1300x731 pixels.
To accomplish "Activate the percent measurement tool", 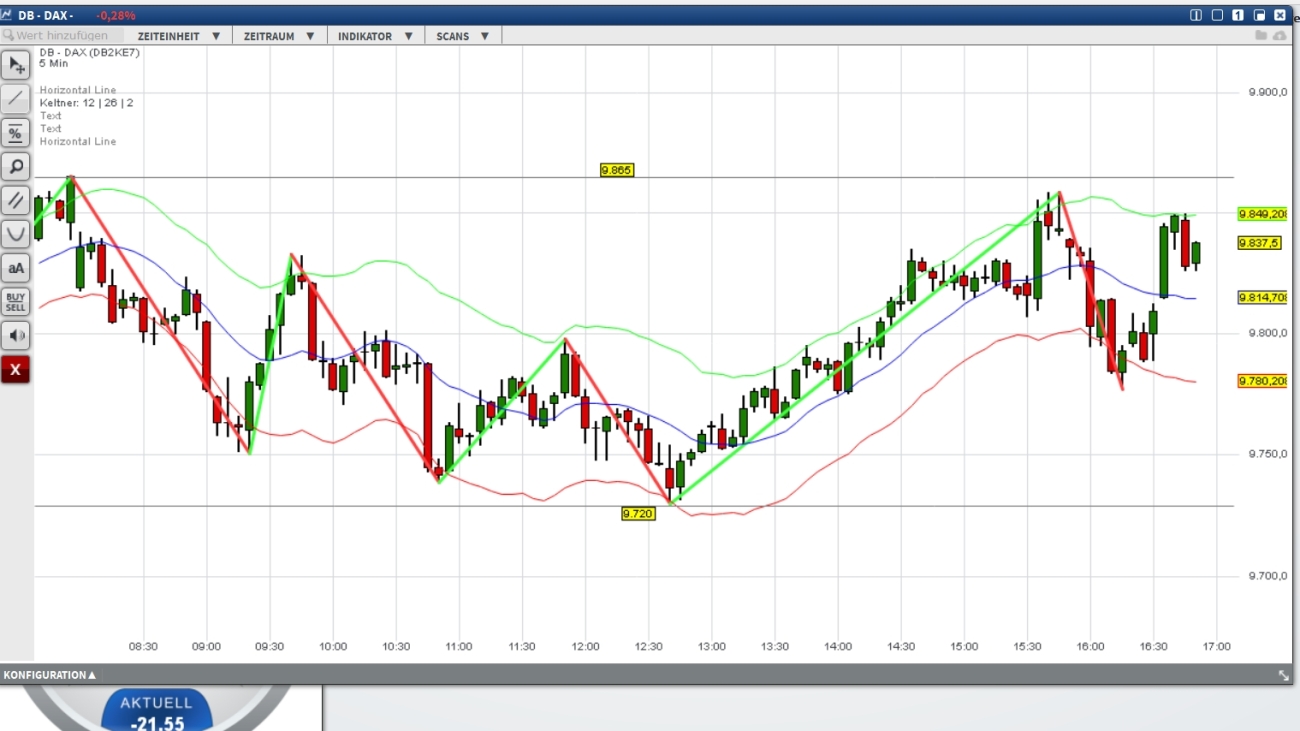I will [15, 132].
